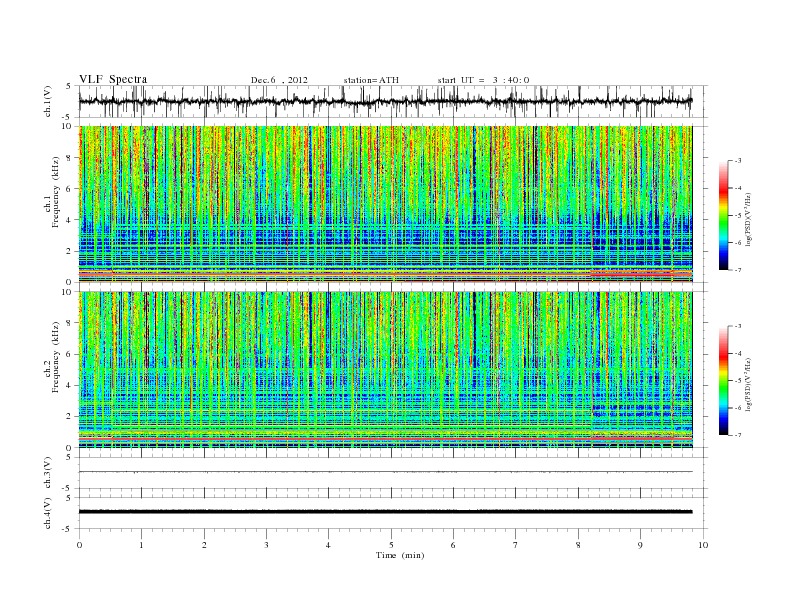This screenshot has width=792, height=612.
Task: Click time axis tick label '3'
Action: pyautogui.click(x=266, y=545)
